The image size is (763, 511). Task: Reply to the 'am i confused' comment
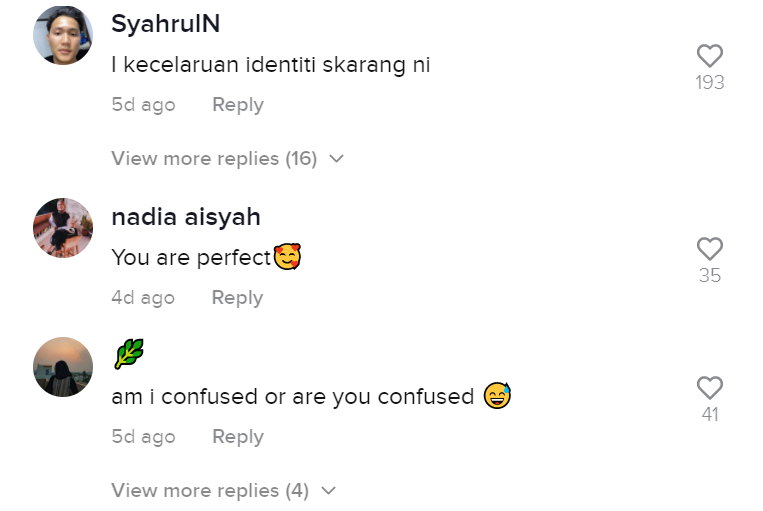click(237, 437)
